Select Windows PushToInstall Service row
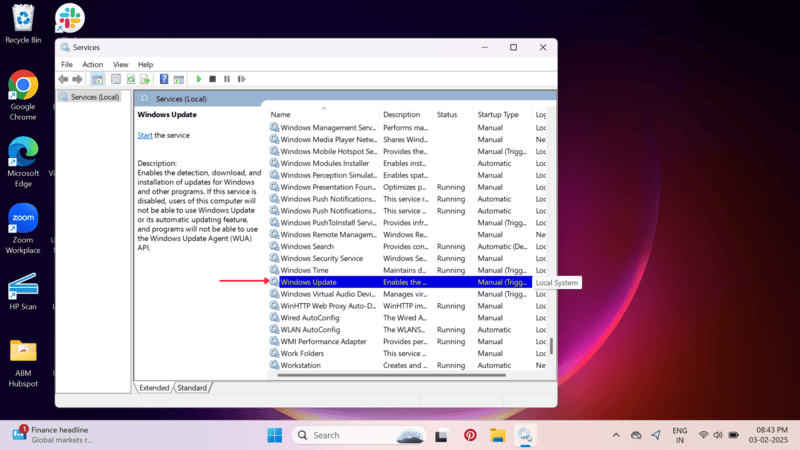This screenshot has width=800, height=450. pyautogui.click(x=407, y=223)
